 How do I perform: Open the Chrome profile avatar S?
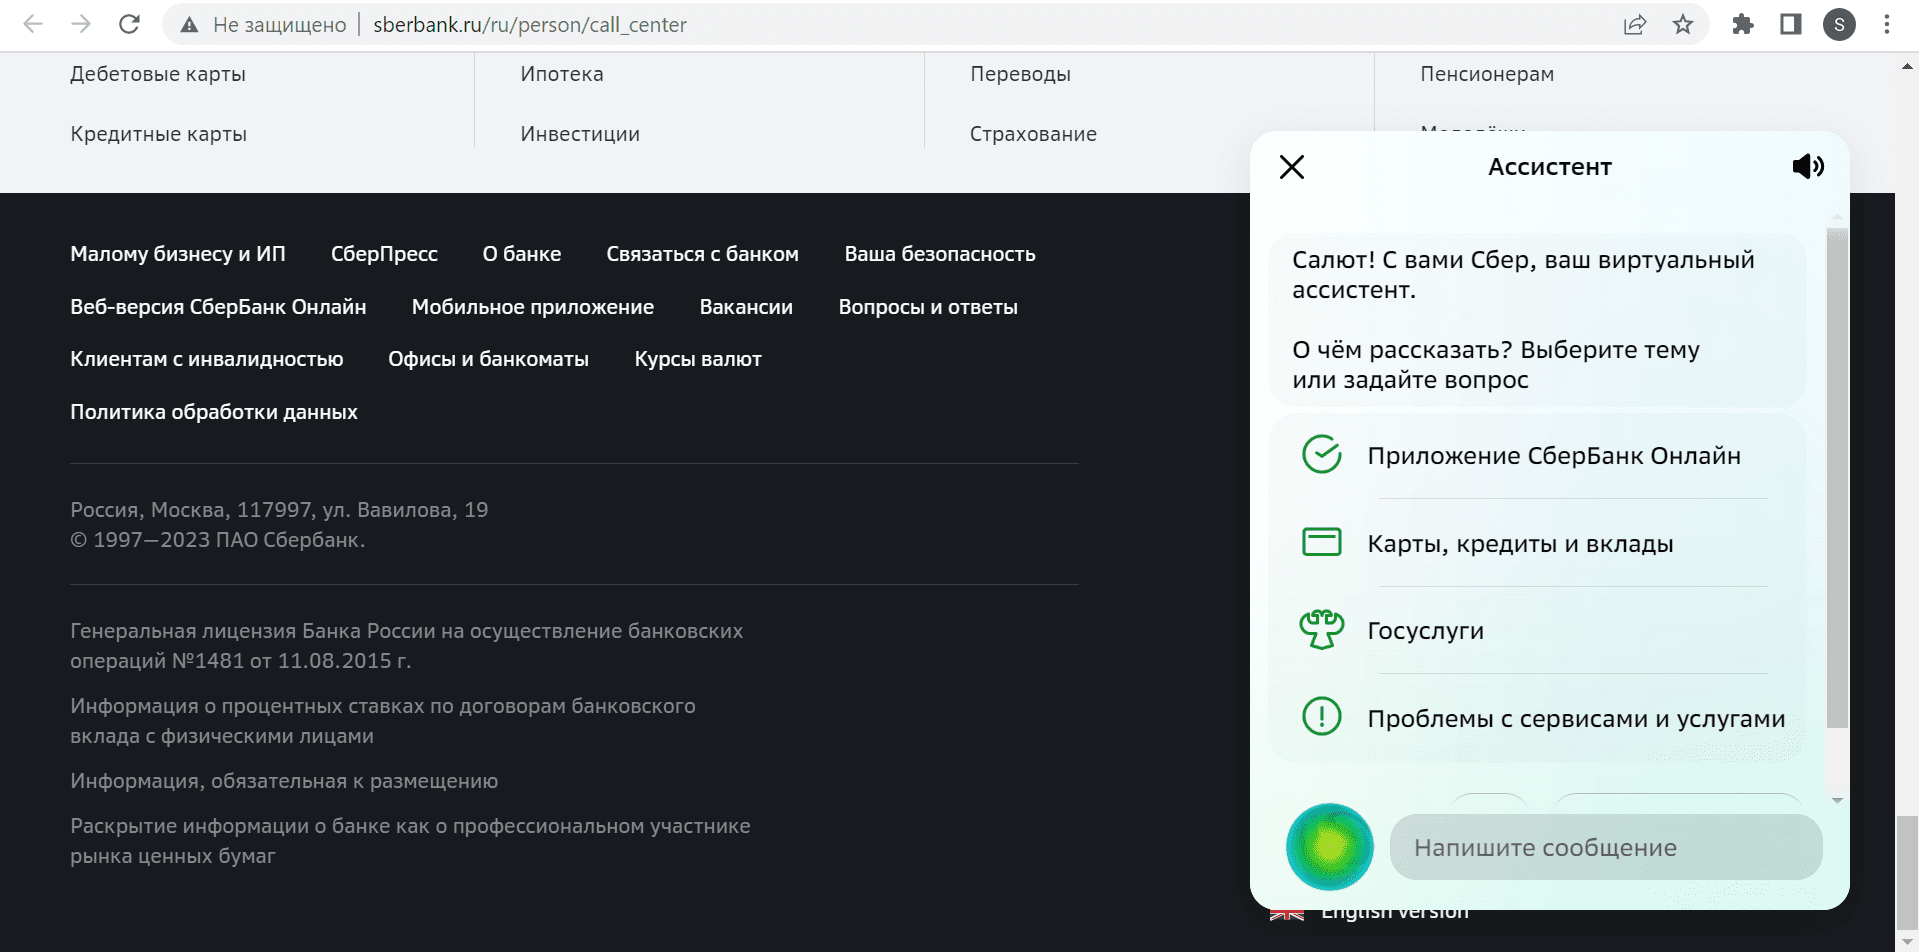pyautogui.click(x=1839, y=25)
